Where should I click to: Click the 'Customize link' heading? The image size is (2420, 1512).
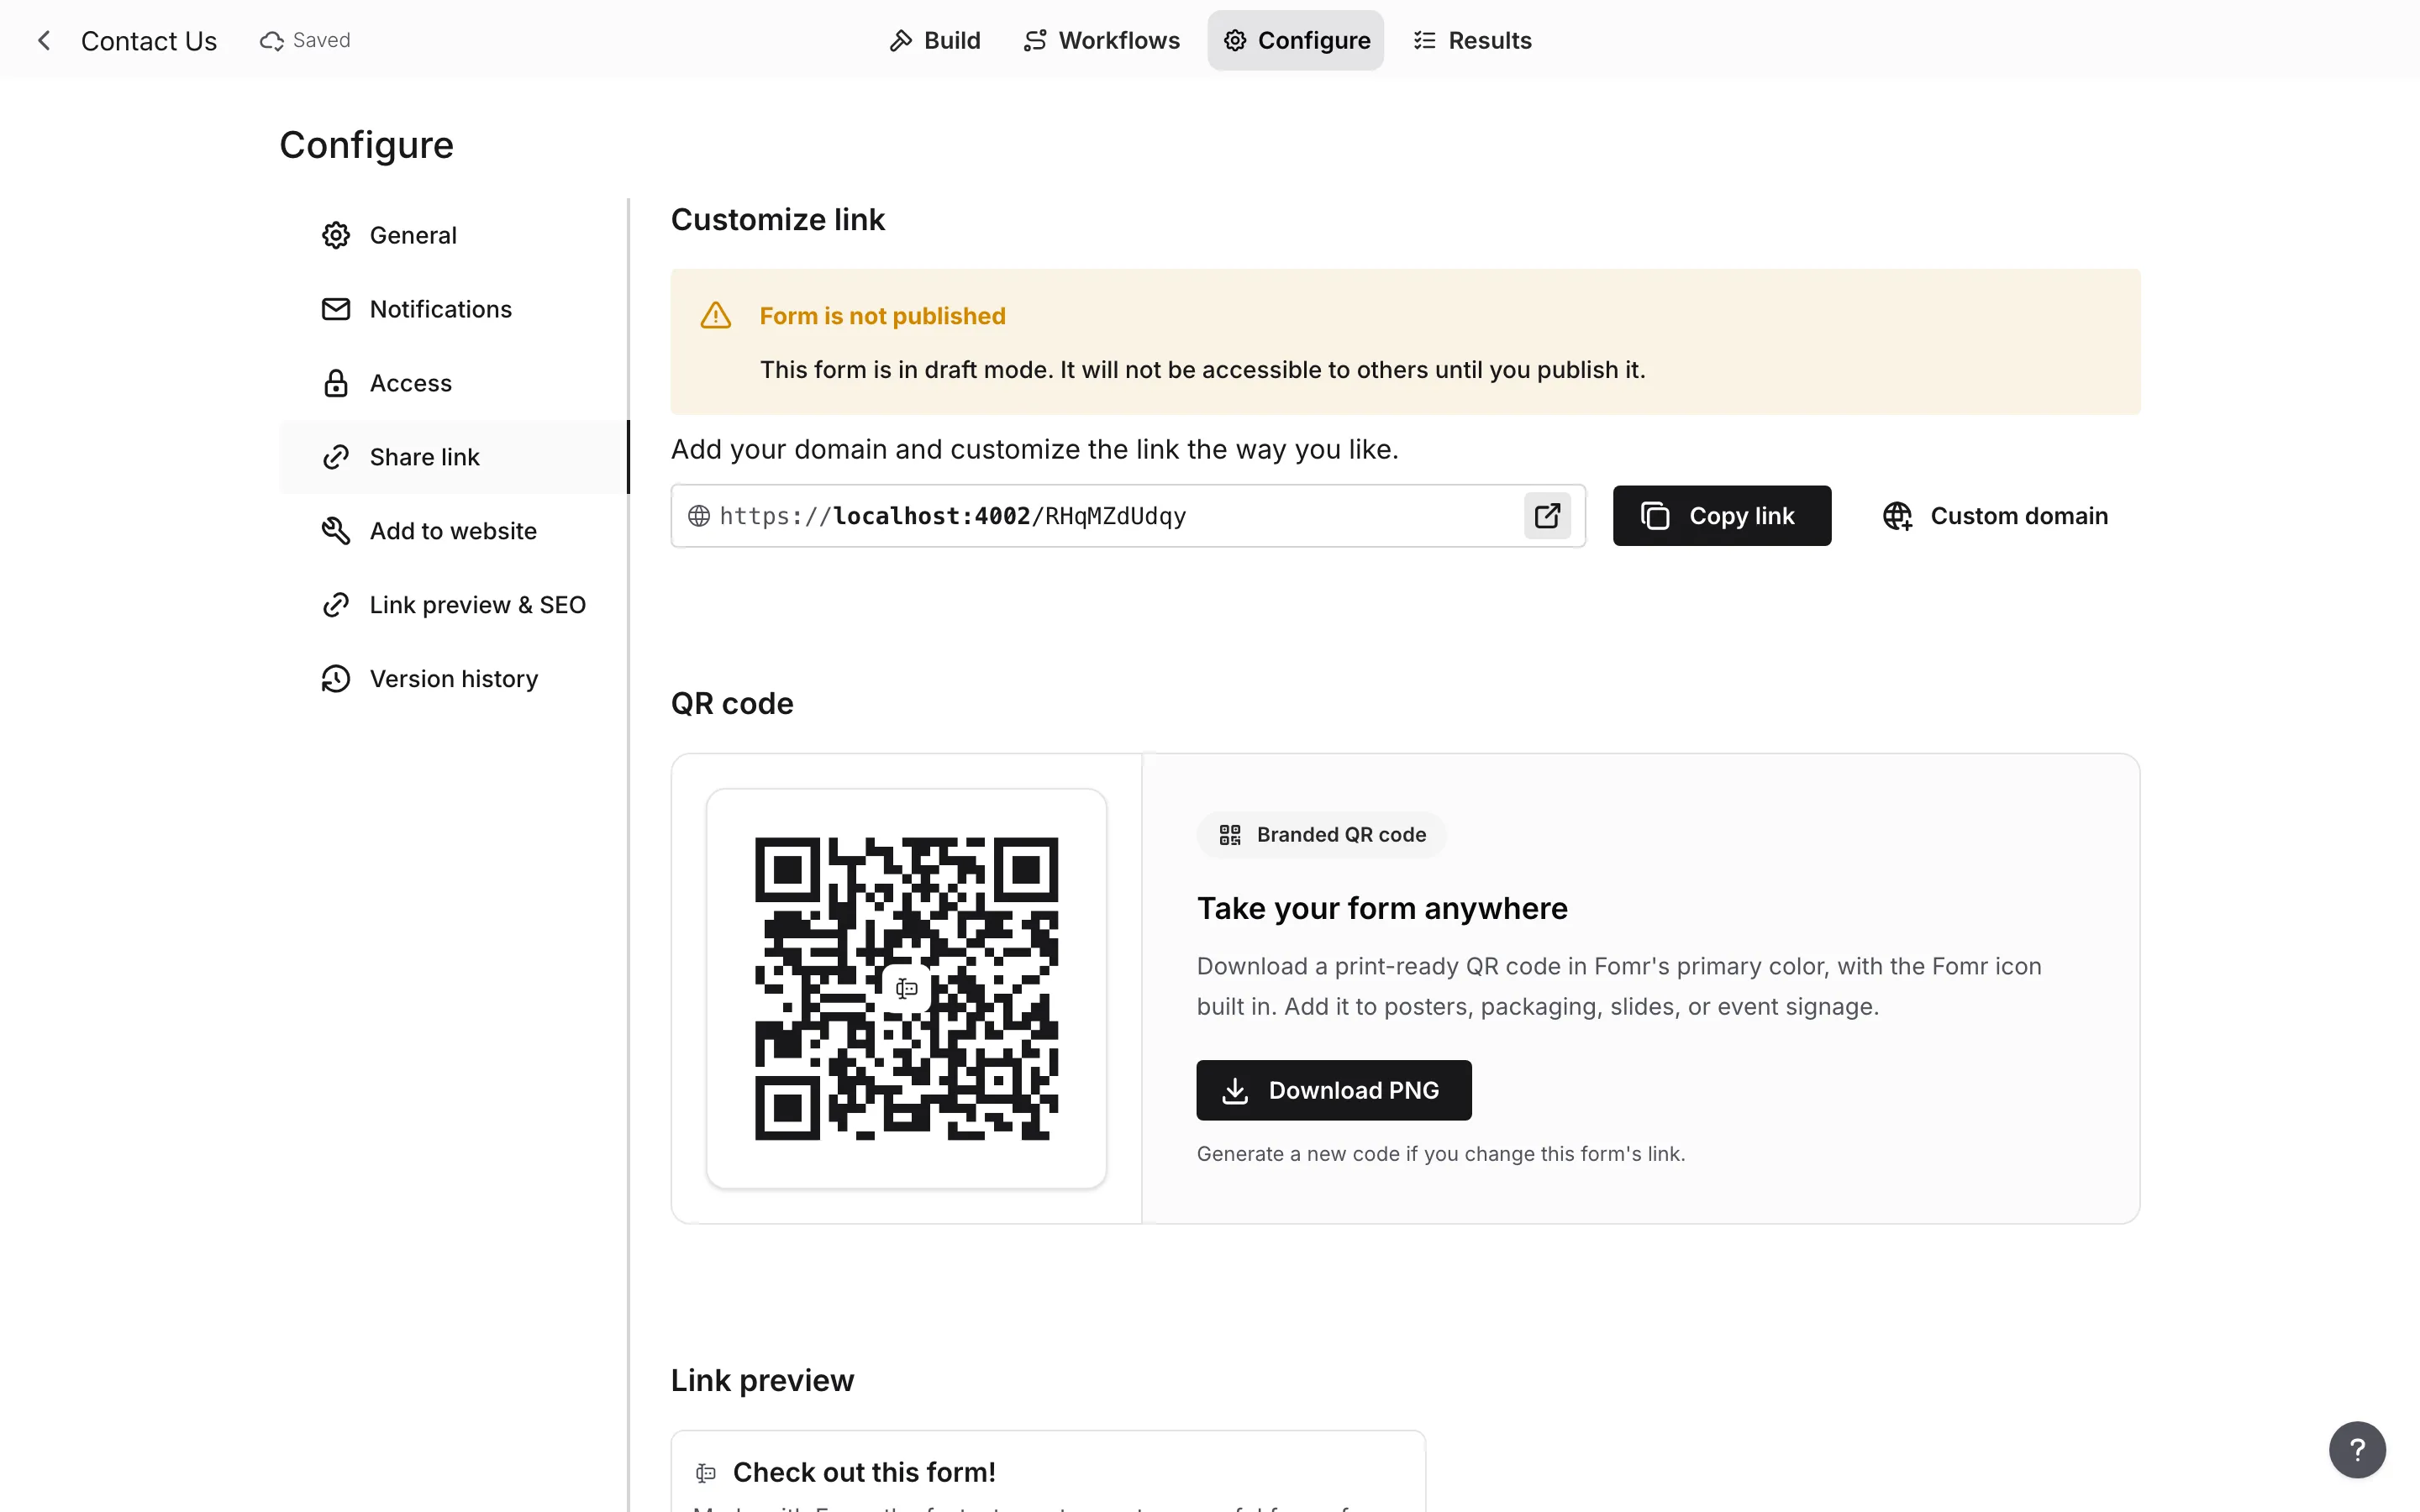pos(778,219)
